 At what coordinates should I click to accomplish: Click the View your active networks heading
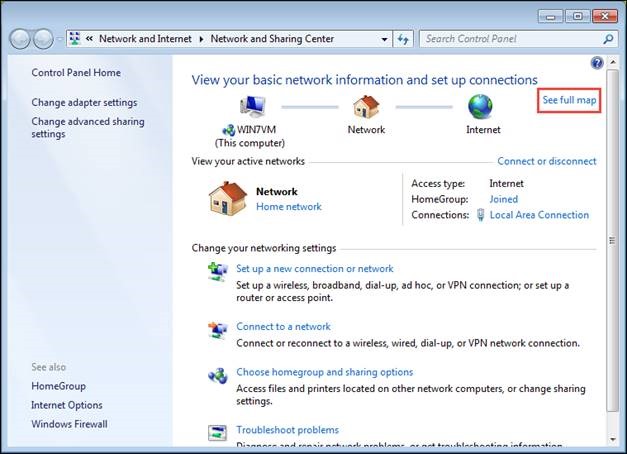pos(248,161)
